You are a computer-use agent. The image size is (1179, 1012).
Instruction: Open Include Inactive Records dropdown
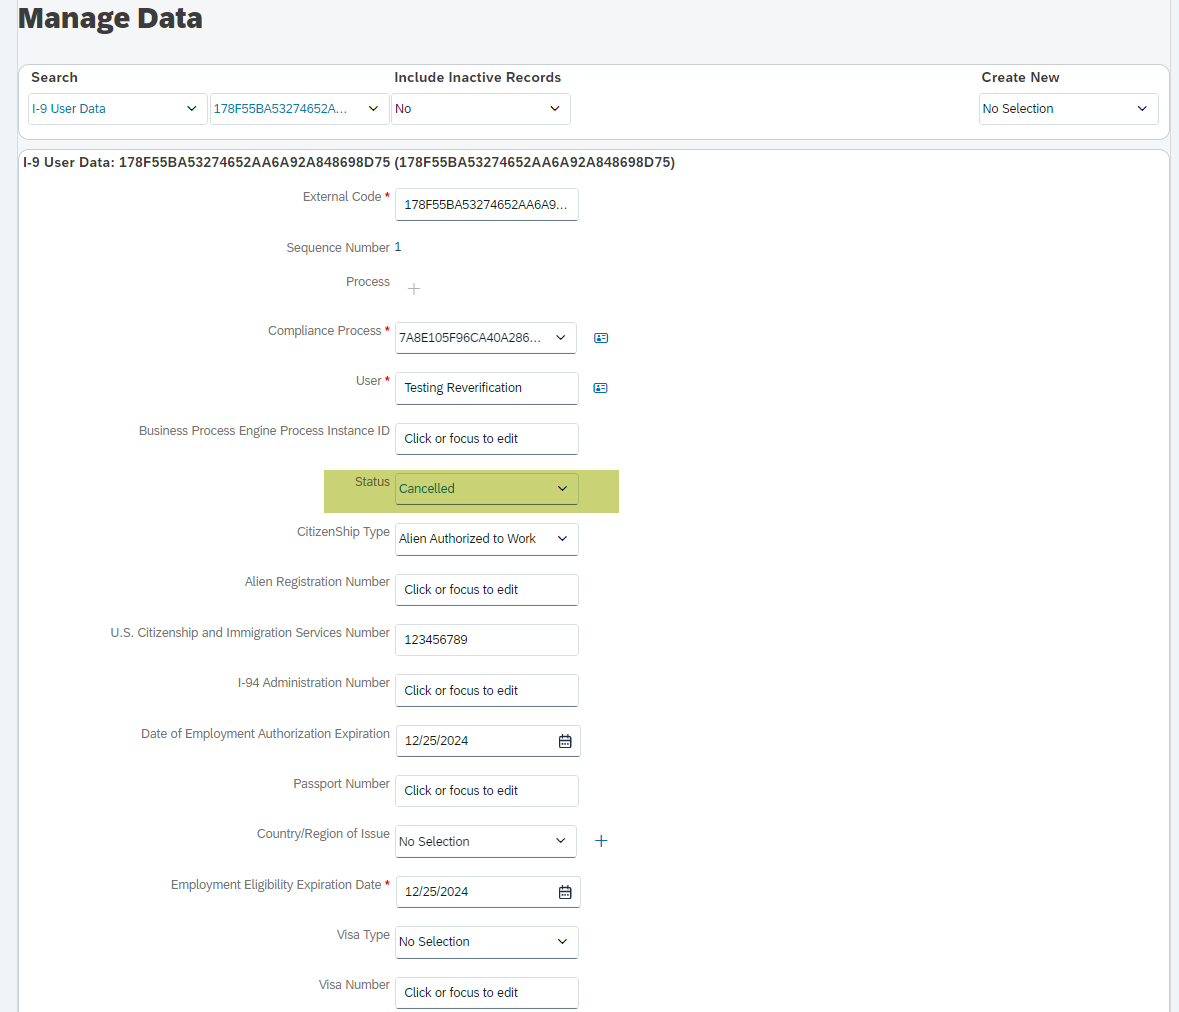coord(480,109)
